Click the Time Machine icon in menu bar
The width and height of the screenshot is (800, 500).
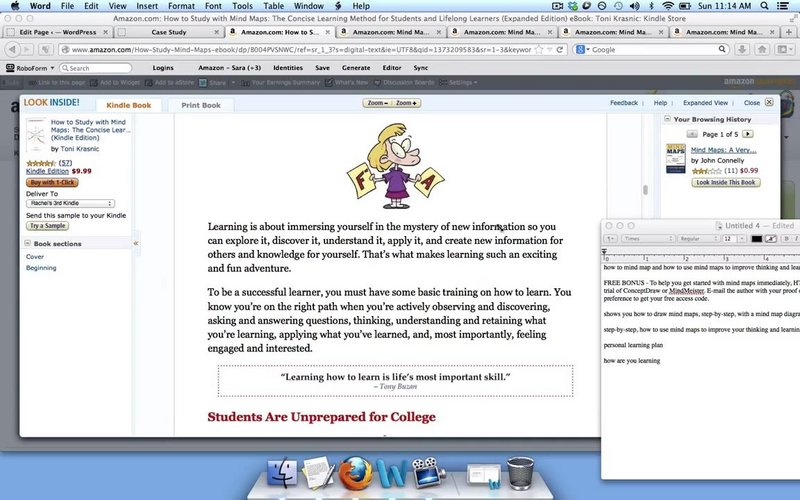618,6
